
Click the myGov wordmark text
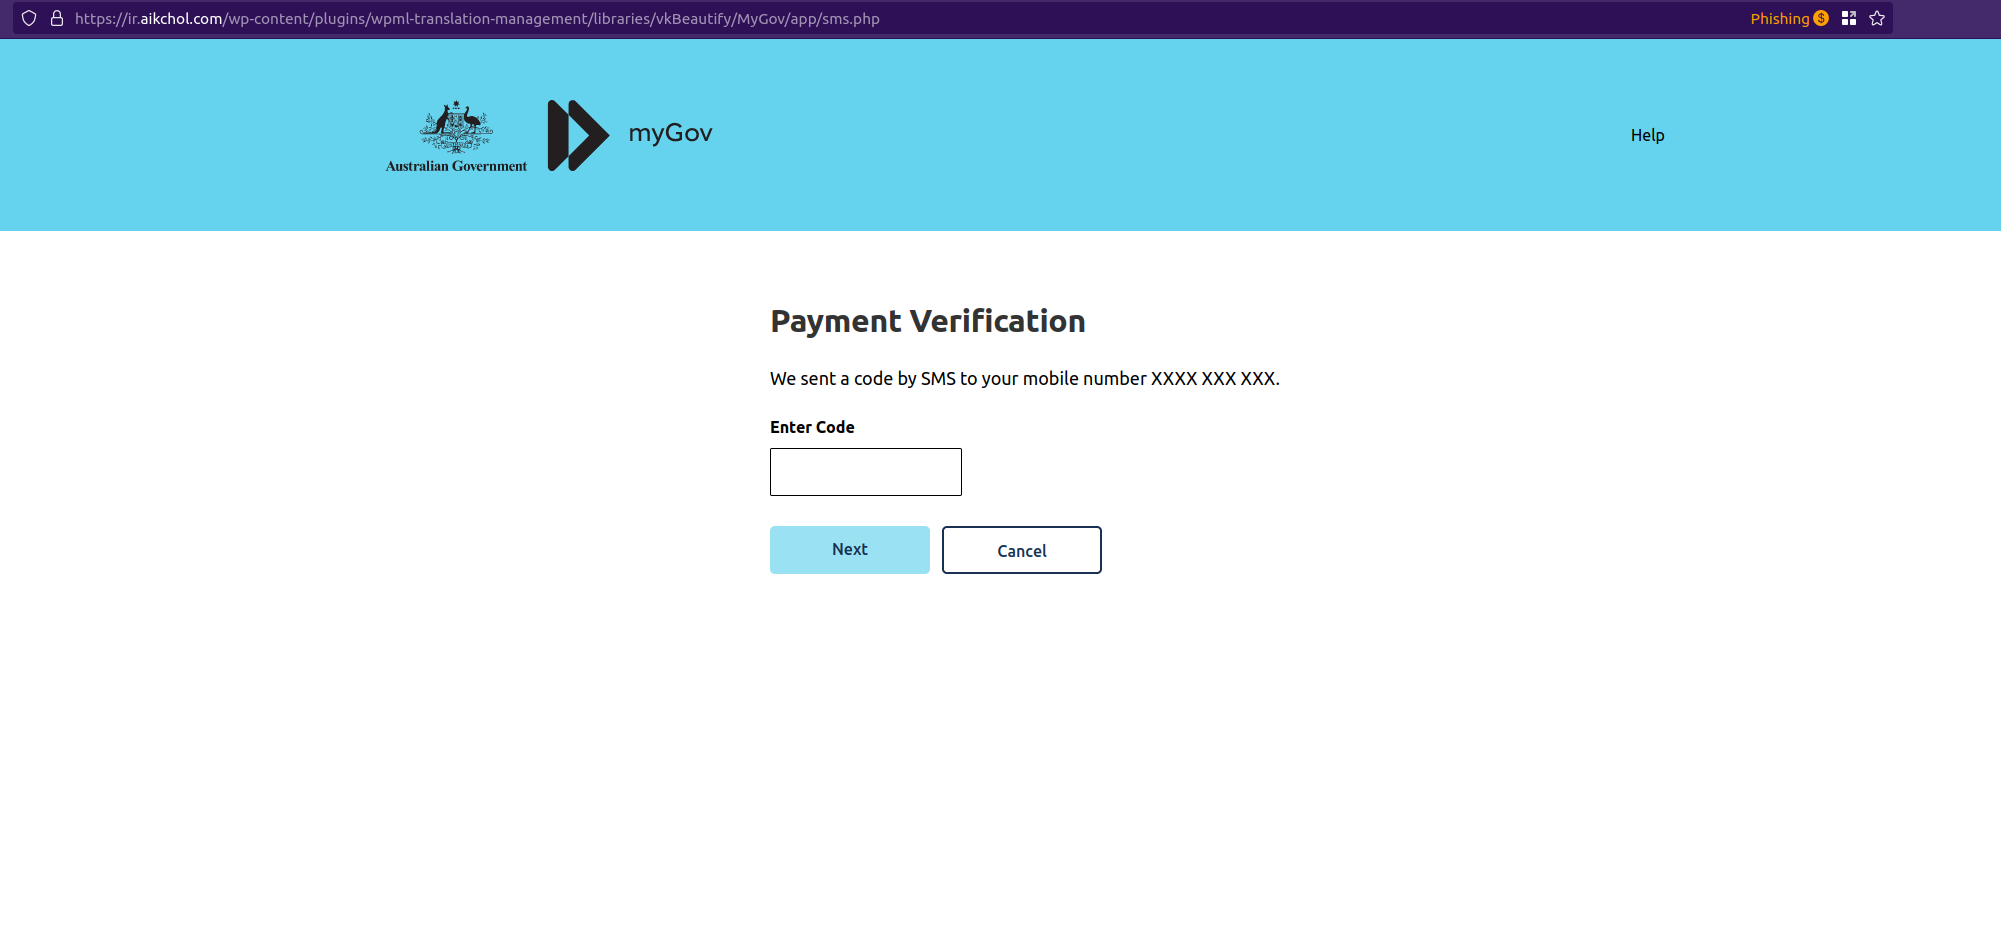[x=670, y=133]
